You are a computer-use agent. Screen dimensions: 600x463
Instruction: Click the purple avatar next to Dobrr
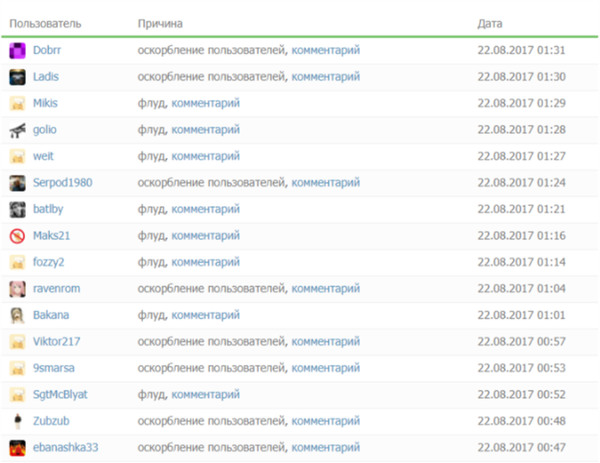pyautogui.click(x=17, y=50)
